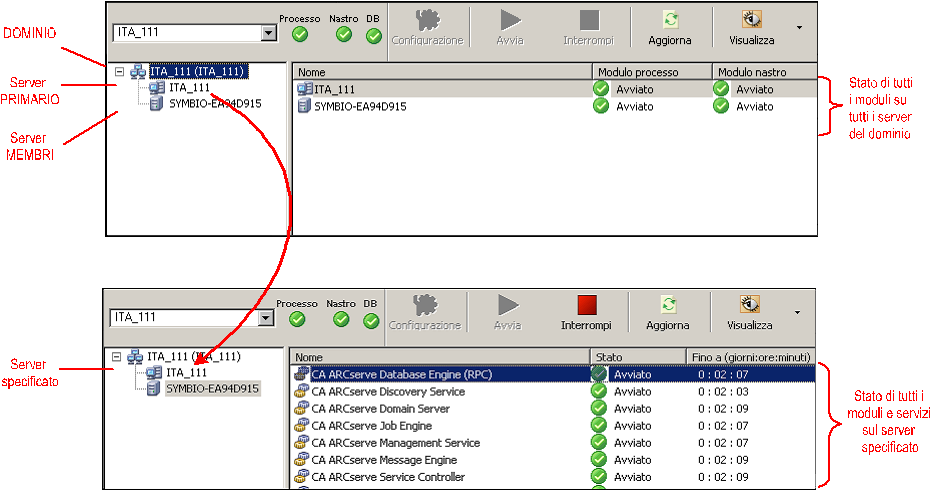This screenshot has width=931, height=490.
Task: Sort by Nome column in upper list
Action: click(442, 72)
